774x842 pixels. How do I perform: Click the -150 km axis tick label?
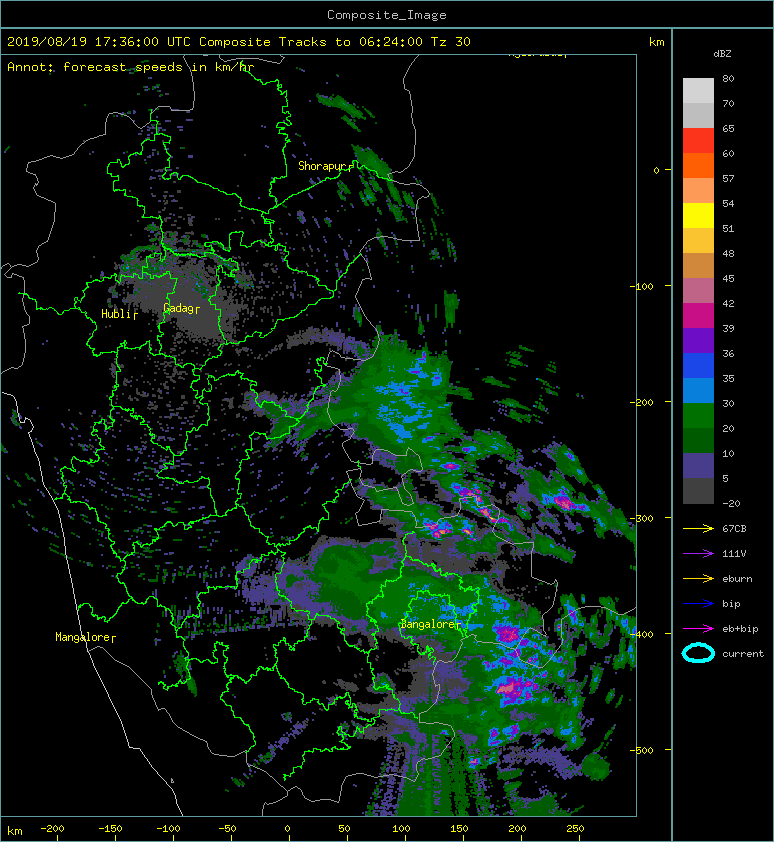(x=110, y=829)
